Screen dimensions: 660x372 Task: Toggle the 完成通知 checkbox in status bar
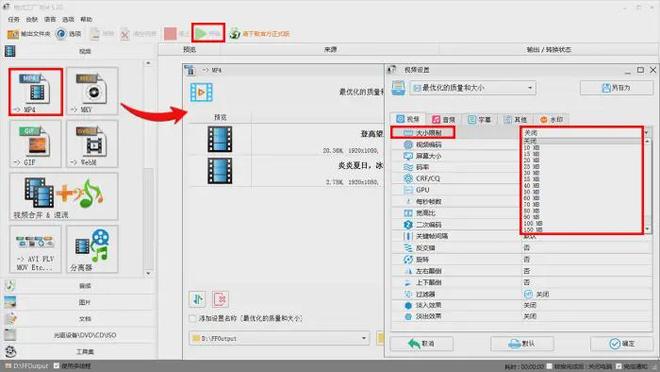point(618,366)
